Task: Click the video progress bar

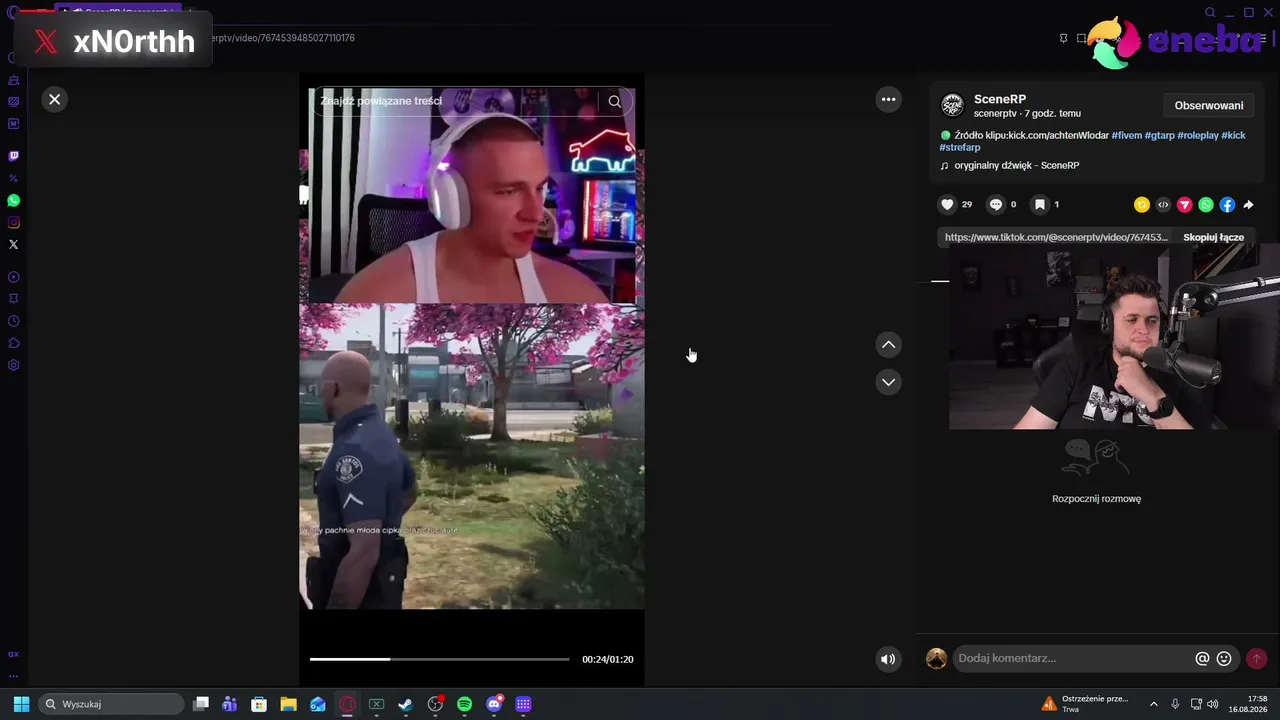Action: click(439, 659)
